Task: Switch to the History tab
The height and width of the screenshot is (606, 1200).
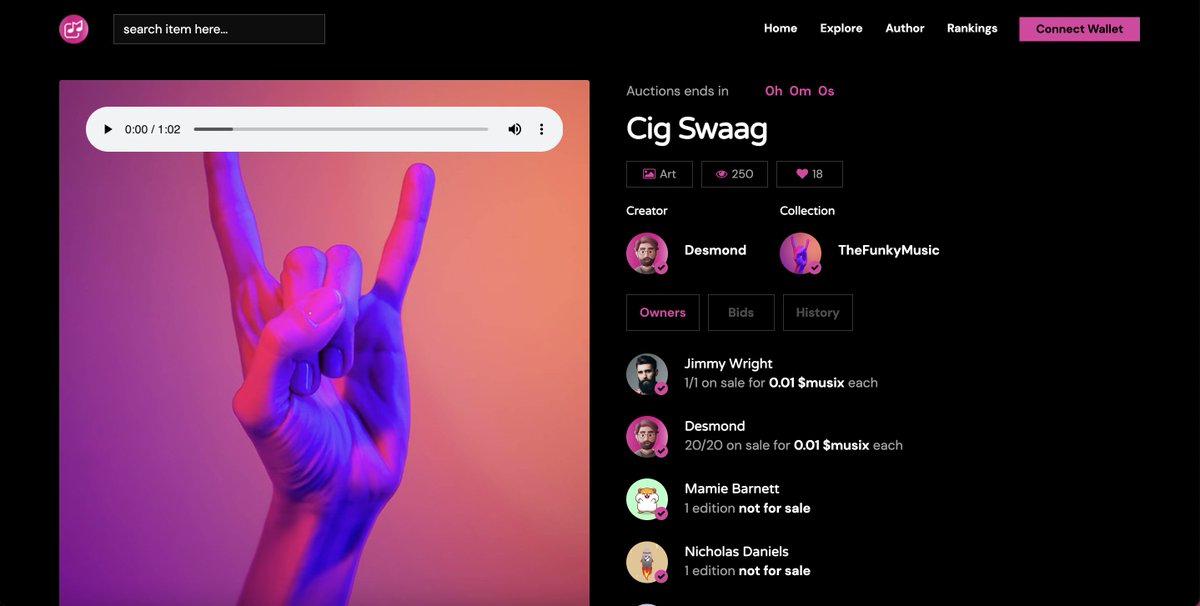Action: [x=818, y=312]
